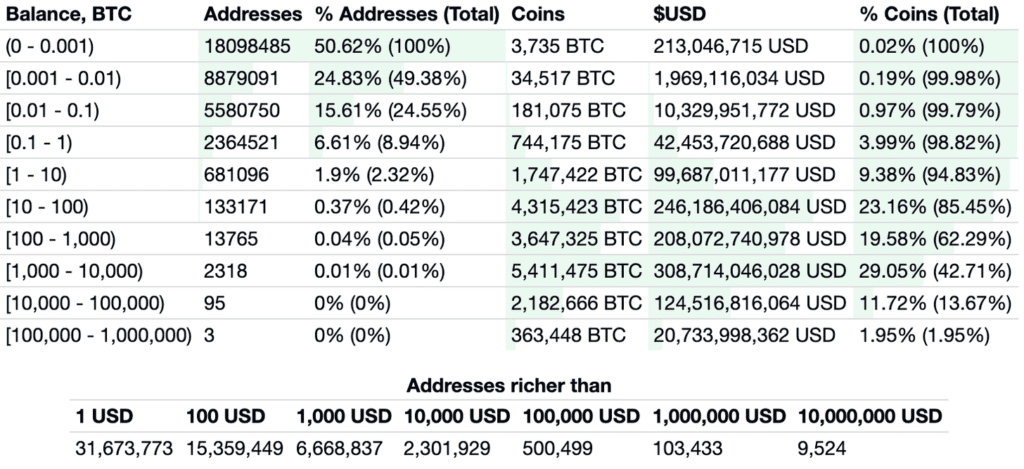The image size is (1024, 469).
Task: Select the % Addresses (Total) header
Action: [407, 15]
